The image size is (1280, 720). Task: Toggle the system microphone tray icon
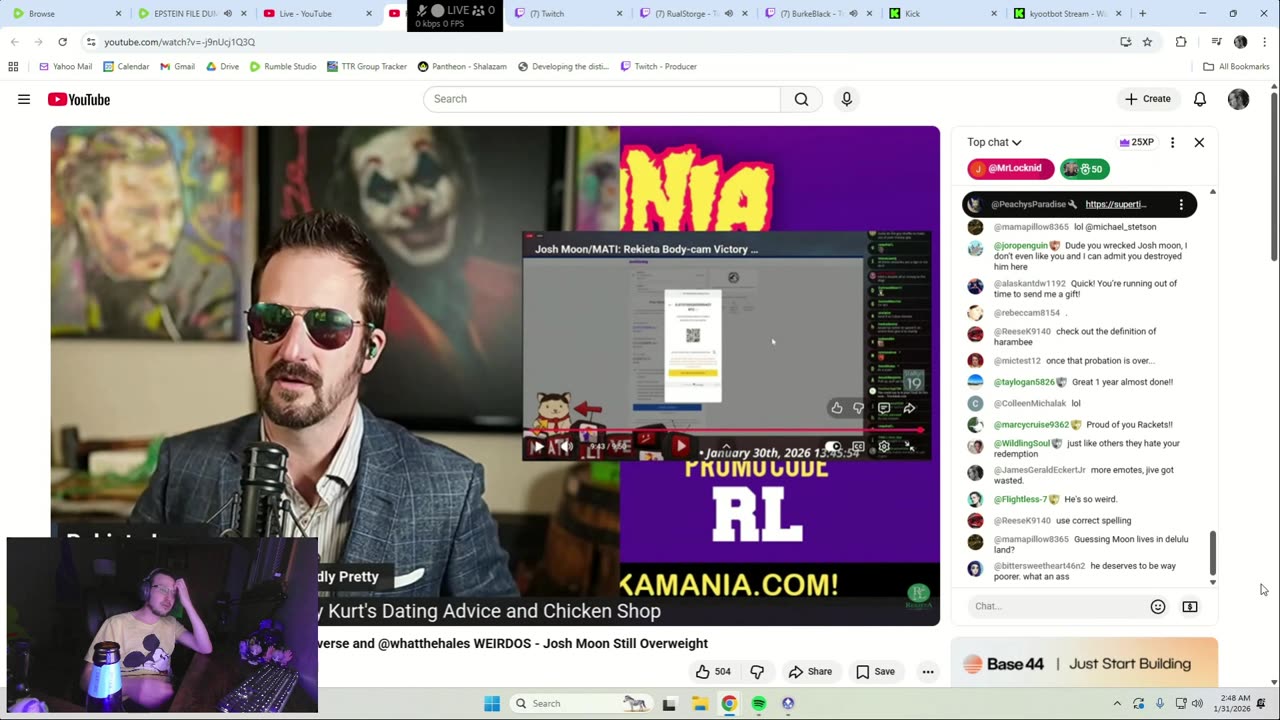(x=1160, y=703)
